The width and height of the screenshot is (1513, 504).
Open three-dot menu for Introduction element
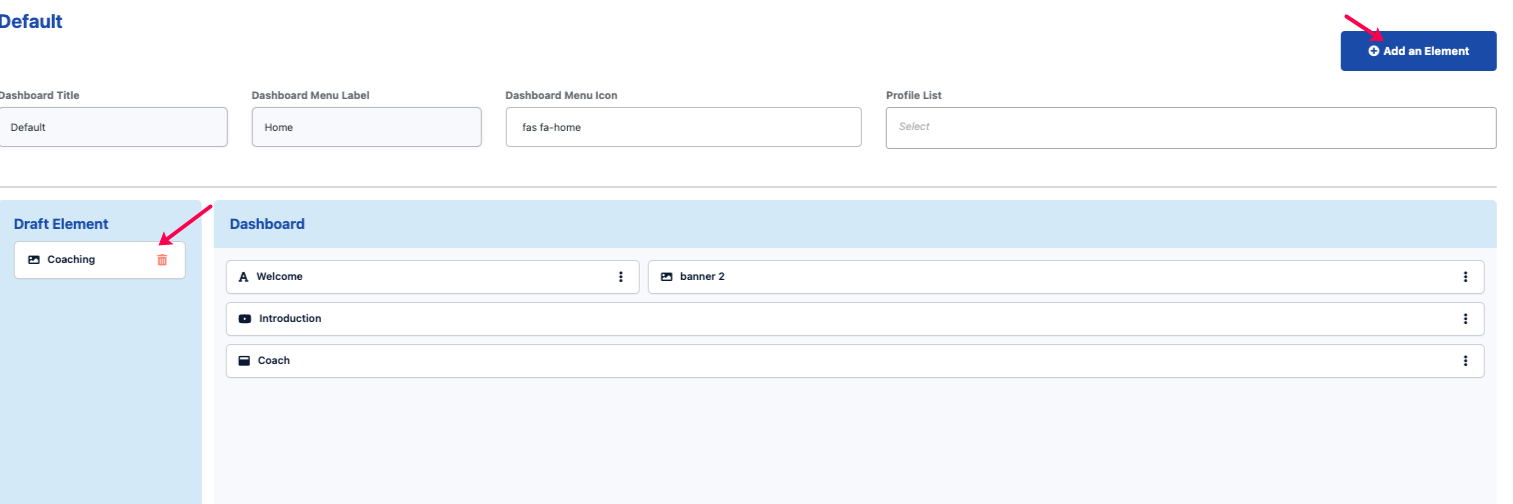click(x=1465, y=319)
